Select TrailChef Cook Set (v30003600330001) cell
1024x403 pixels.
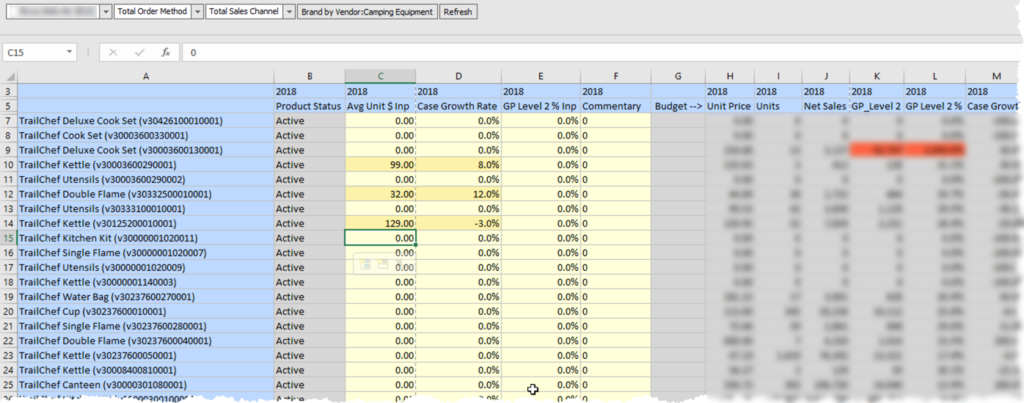146,136
